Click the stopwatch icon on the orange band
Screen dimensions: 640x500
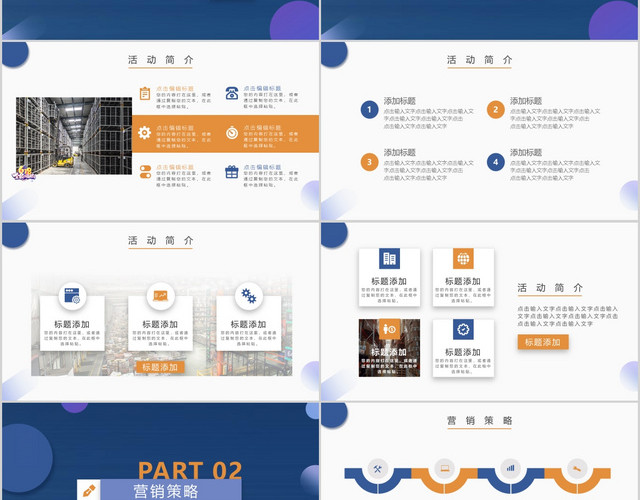point(232,133)
